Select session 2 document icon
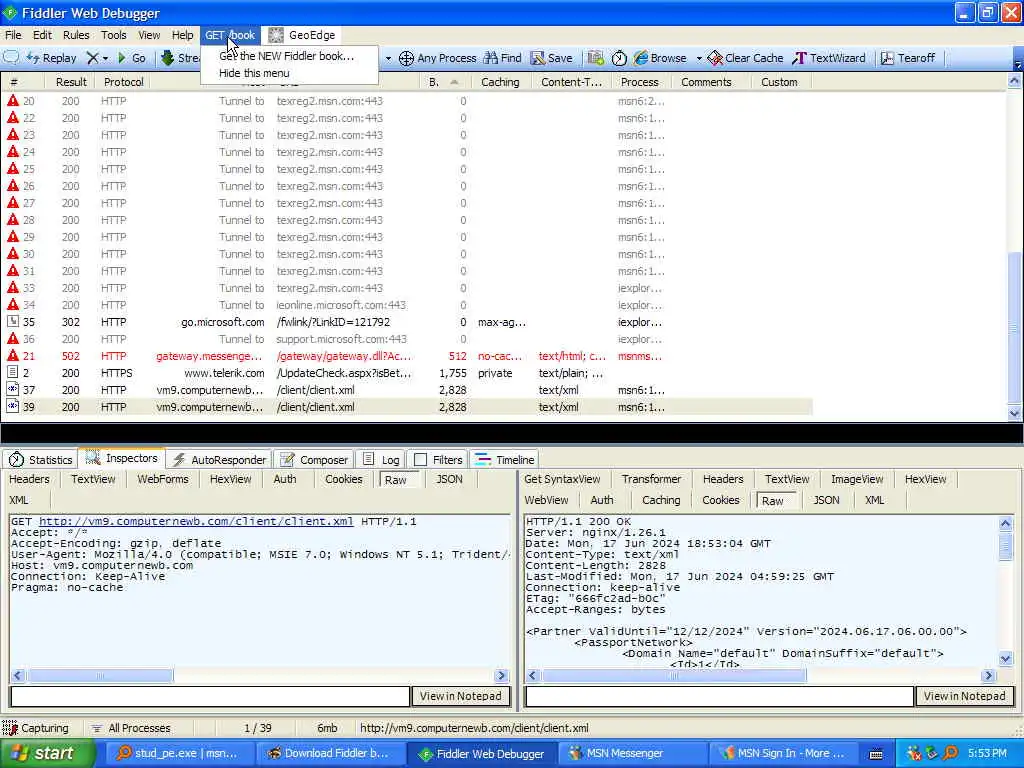This screenshot has height=768, width=1024. 12,373
